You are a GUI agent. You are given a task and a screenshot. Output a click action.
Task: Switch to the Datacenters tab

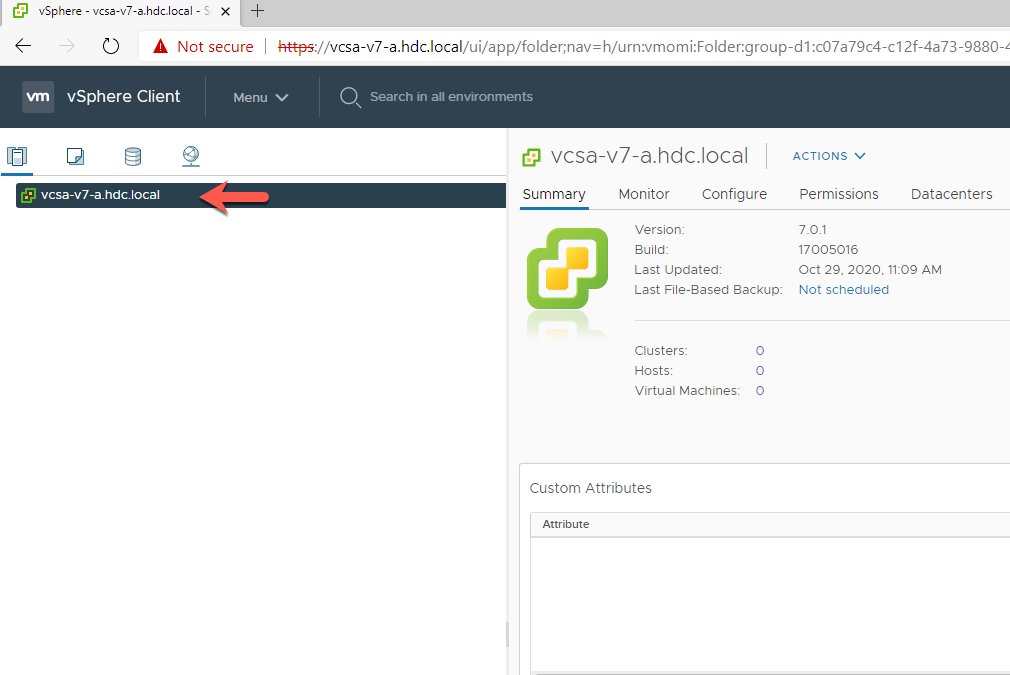tap(951, 195)
